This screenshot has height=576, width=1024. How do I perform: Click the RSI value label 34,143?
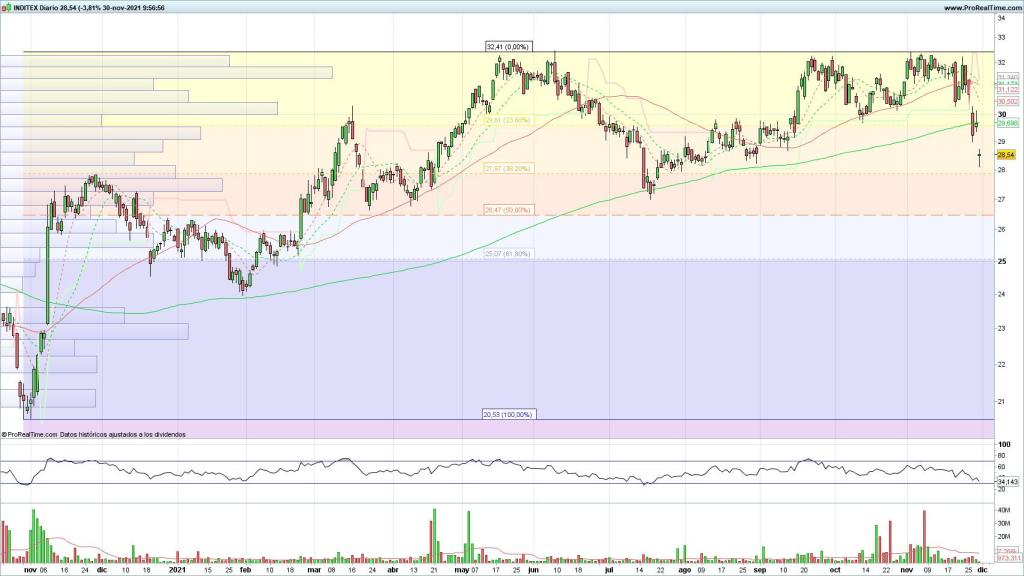click(1005, 481)
